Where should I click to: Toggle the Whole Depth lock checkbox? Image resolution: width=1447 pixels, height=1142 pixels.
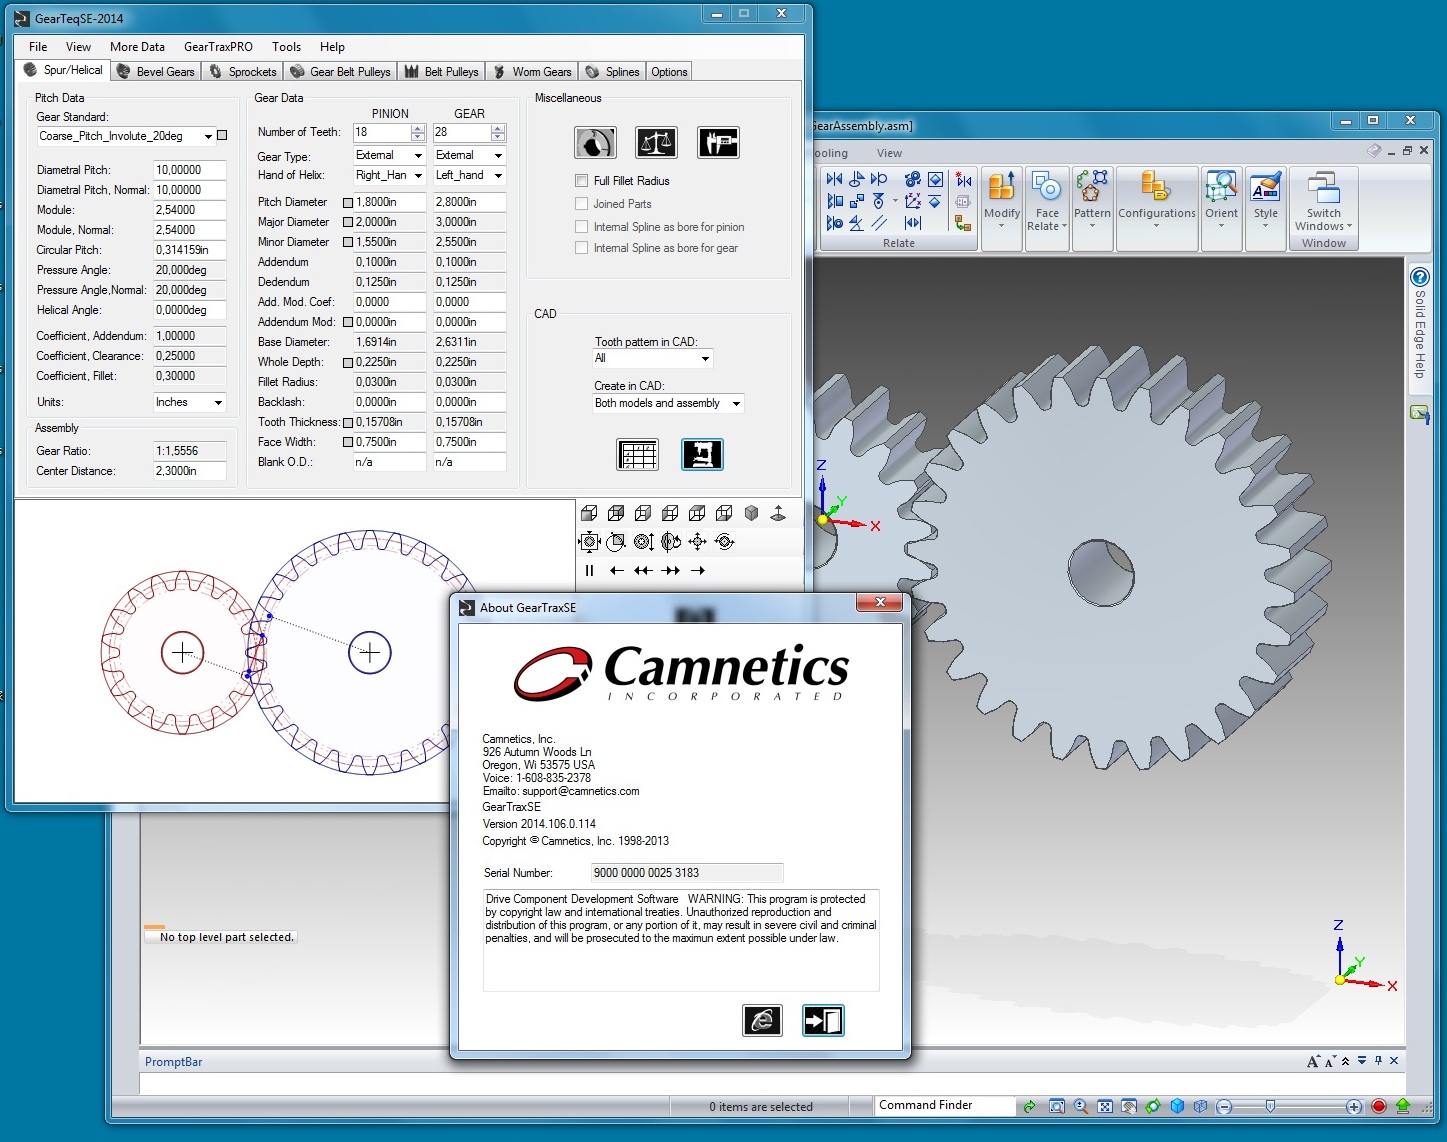[x=348, y=362]
